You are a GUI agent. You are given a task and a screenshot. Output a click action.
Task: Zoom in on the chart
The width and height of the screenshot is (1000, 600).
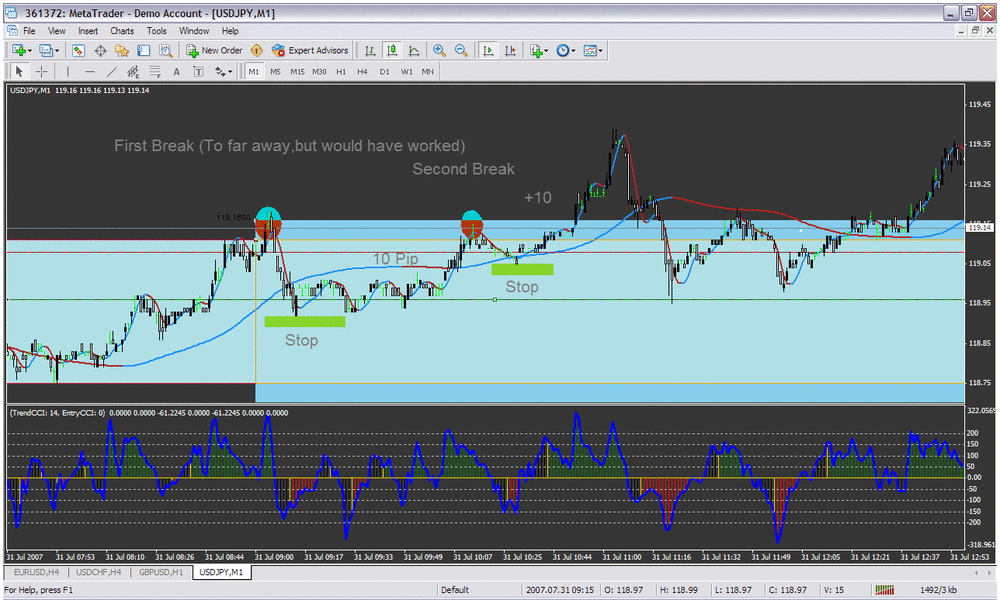point(439,50)
